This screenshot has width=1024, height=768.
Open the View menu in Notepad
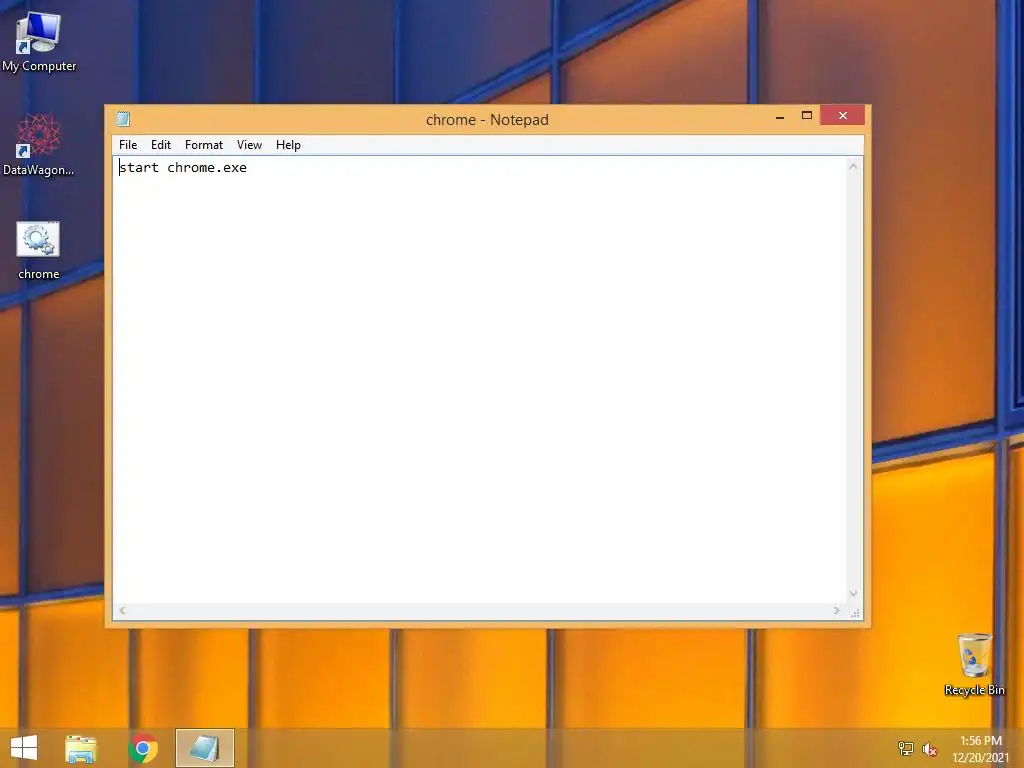249,145
